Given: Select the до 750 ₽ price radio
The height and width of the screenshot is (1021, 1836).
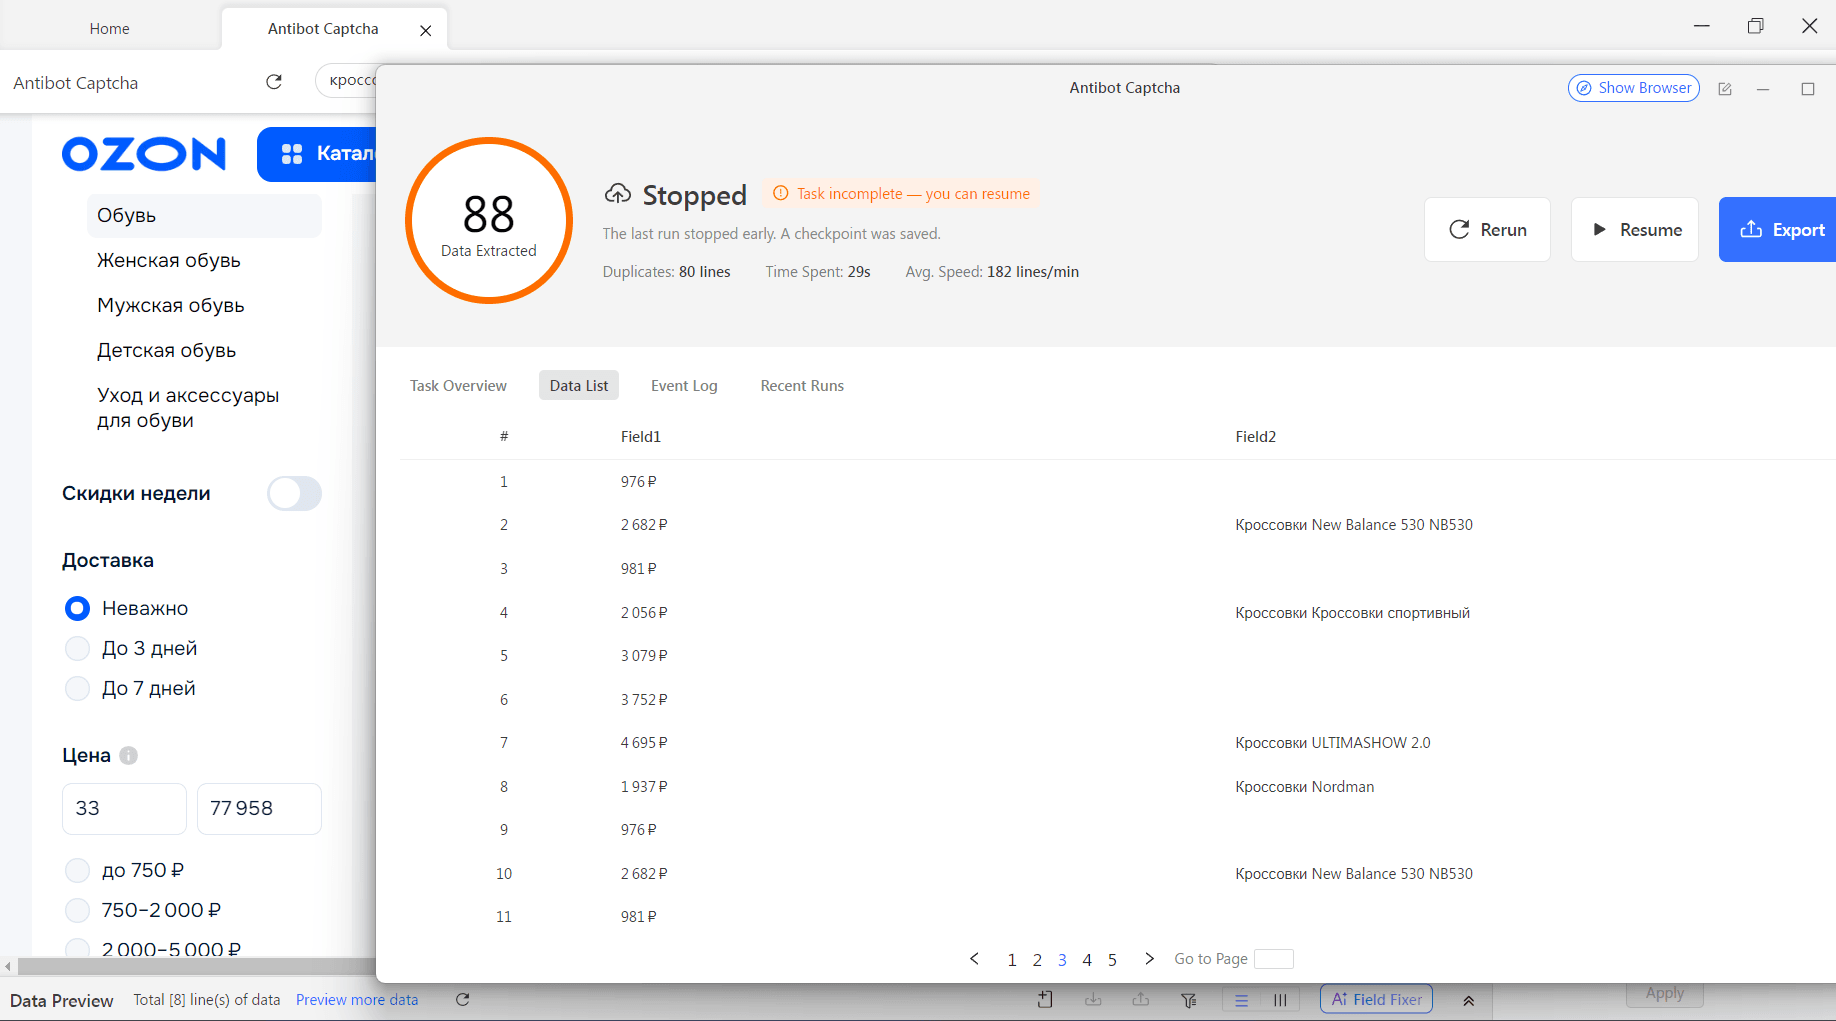Looking at the screenshot, I should pos(77,870).
